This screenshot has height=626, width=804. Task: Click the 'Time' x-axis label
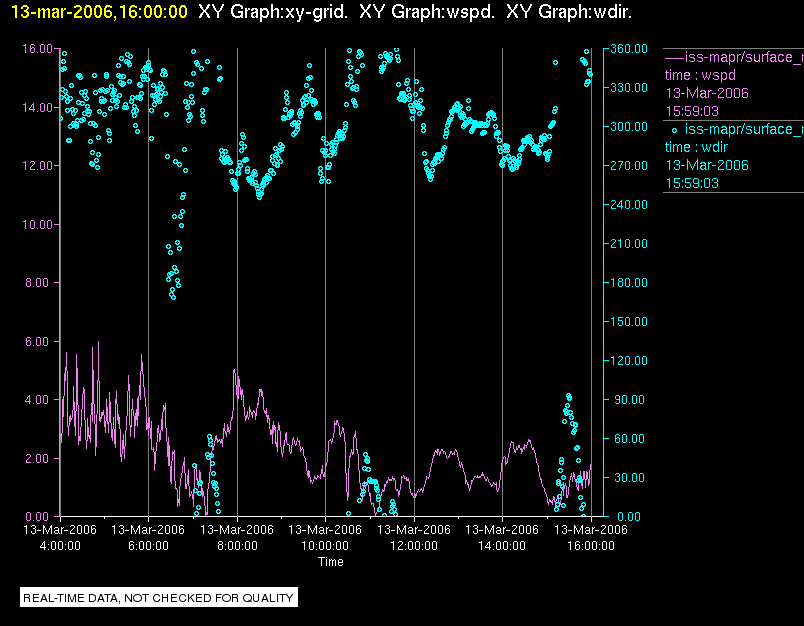[x=331, y=562]
